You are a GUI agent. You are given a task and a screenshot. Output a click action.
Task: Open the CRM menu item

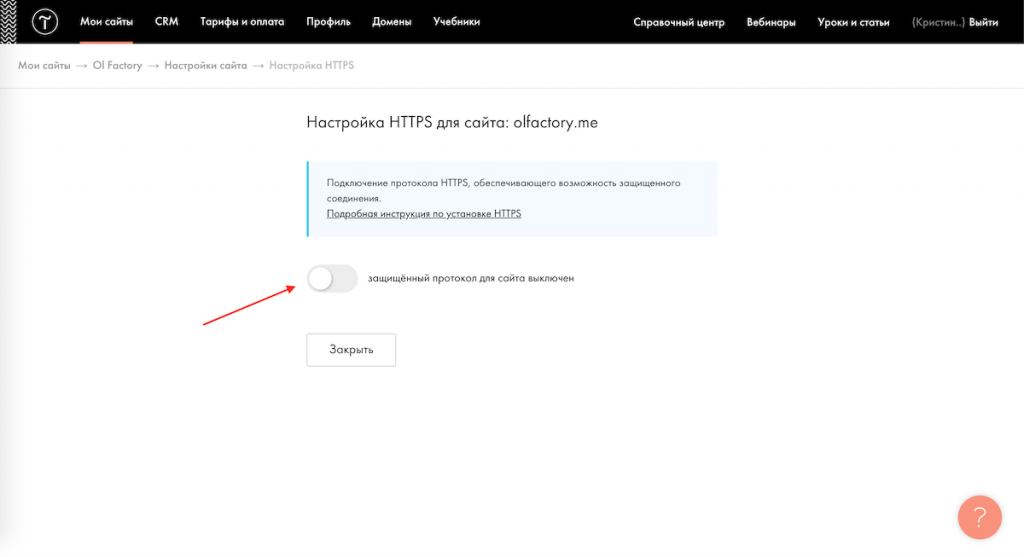click(x=166, y=22)
